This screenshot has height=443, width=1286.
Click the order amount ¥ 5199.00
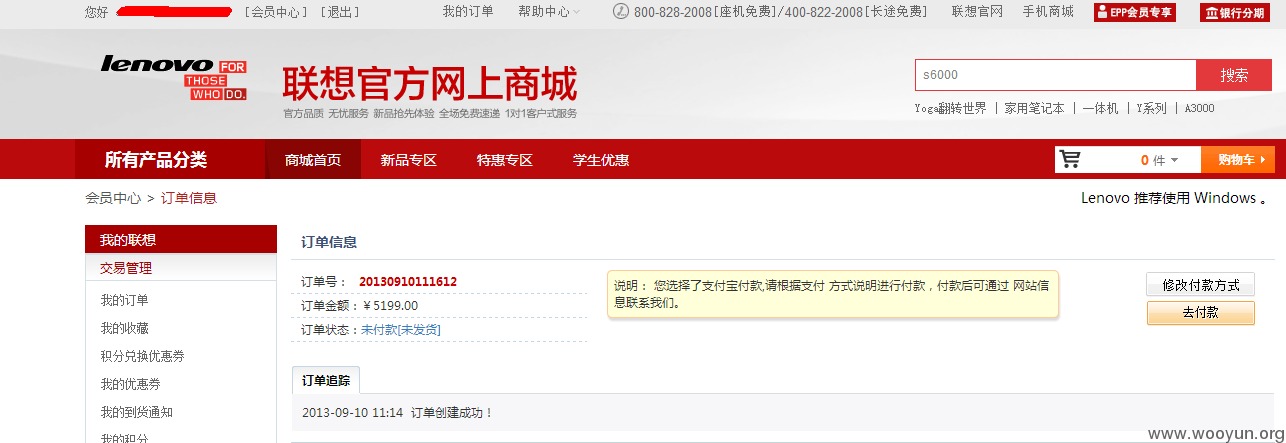390,305
